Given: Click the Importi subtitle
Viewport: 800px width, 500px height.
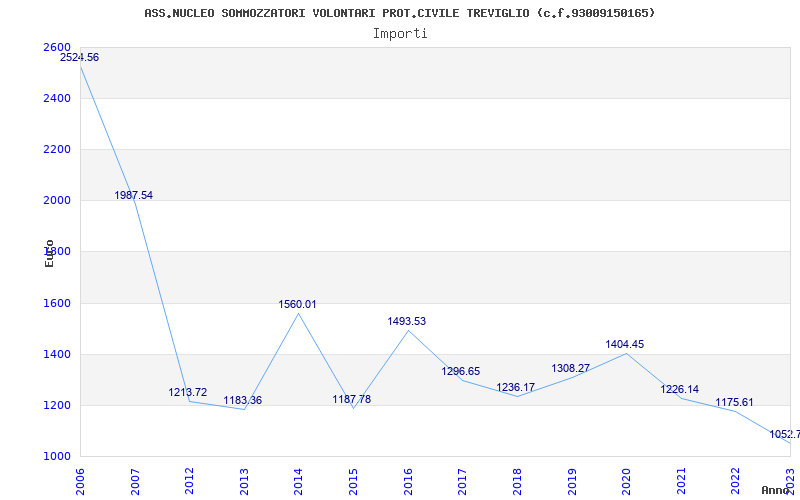Looking at the screenshot, I should (x=400, y=33).
